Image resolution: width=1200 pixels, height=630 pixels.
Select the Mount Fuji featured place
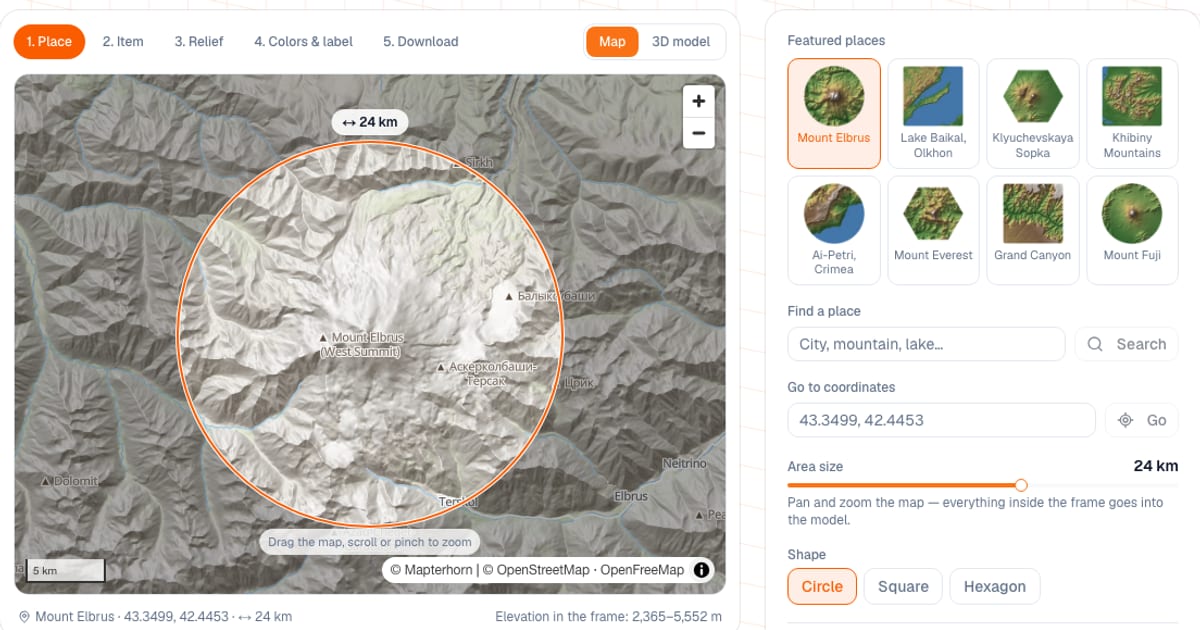[1132, 230]
